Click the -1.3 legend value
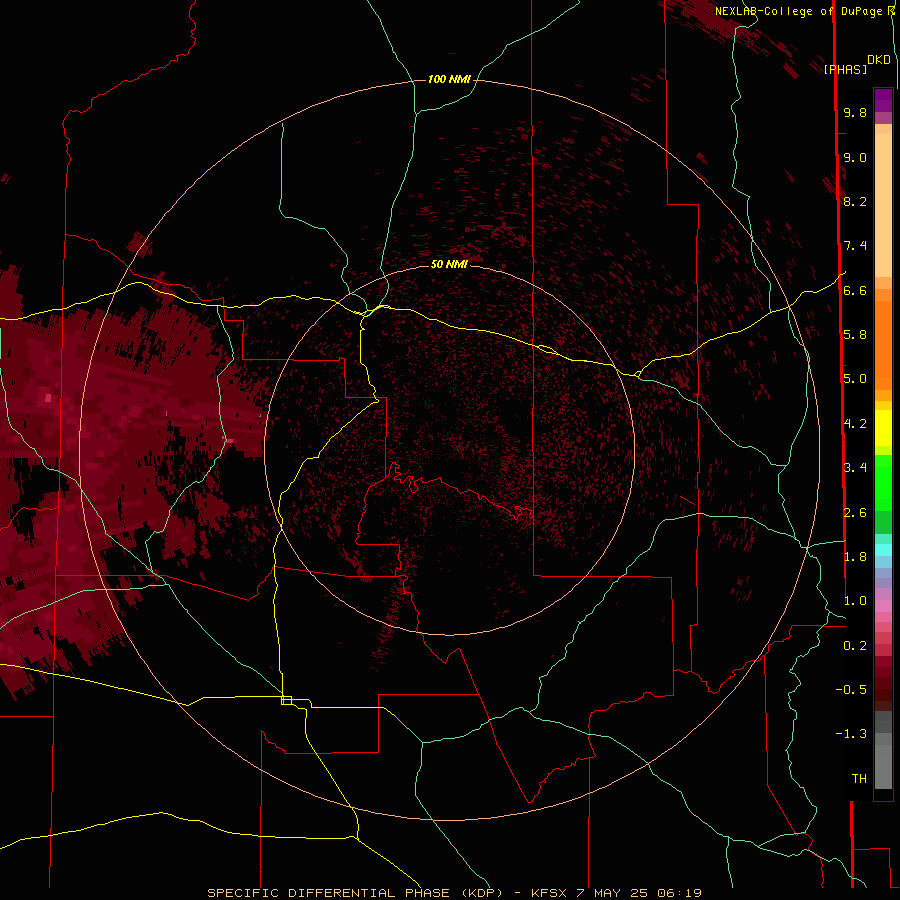This screenshot has height=900, width=900. [851, 734]
